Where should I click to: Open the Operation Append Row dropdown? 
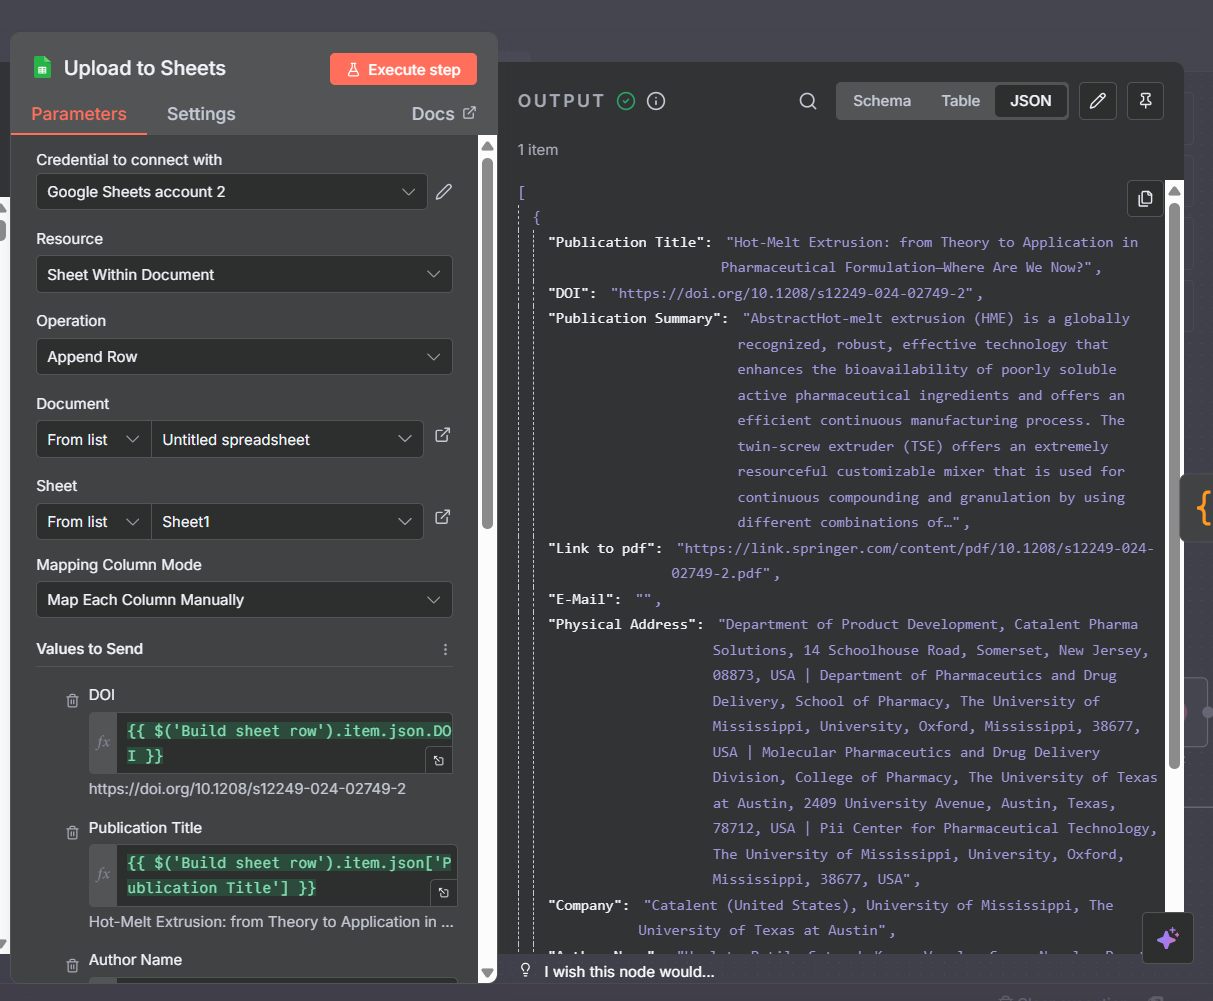click(243, 357)
